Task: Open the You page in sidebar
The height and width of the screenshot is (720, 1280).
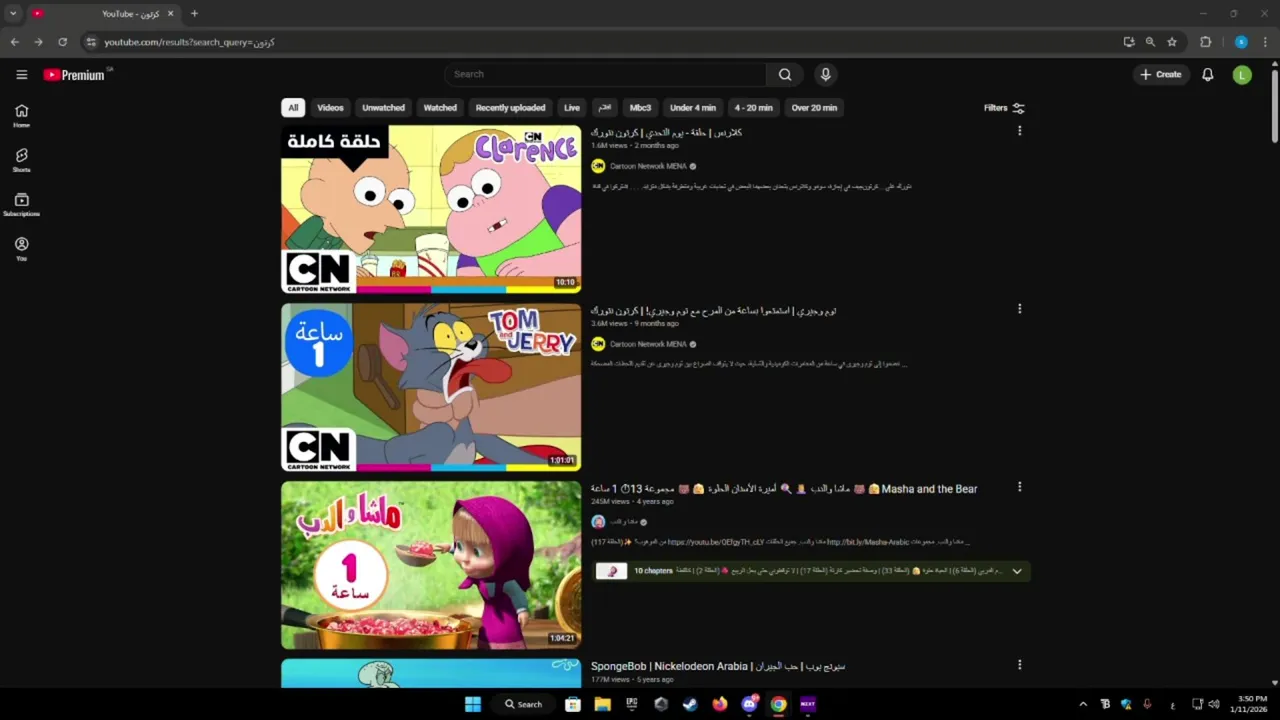Action: (21, 249)
